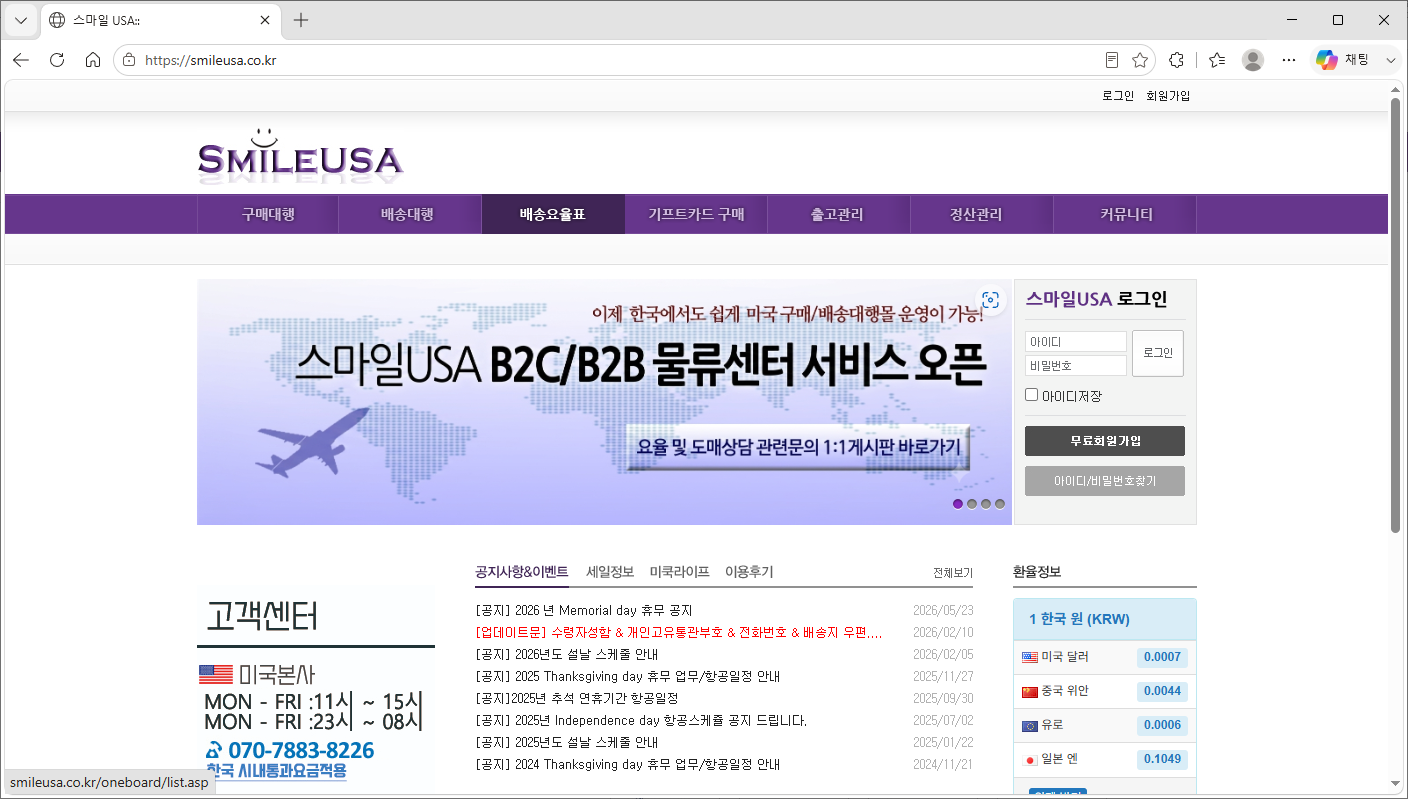Open the favorites list
This screenshot has width=1408, height=799.
pyautogui.click(x=1217, y=60)
